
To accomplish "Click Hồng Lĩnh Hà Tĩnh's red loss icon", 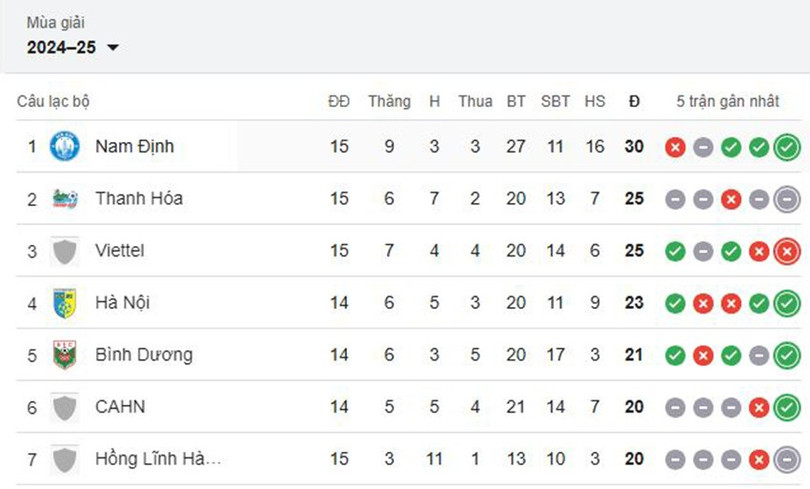I will tap(759, 459).
